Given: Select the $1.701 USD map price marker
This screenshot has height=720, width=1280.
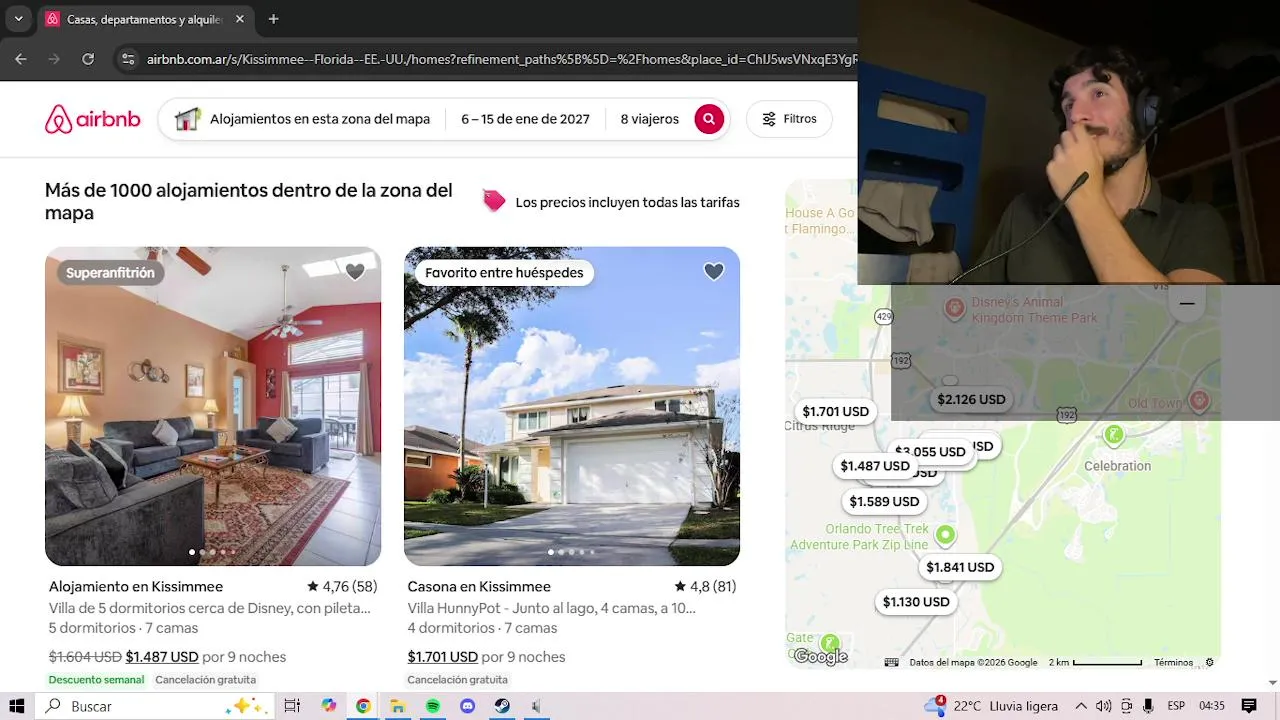Looking at the screenshot, I should click(x=835, y=411).
